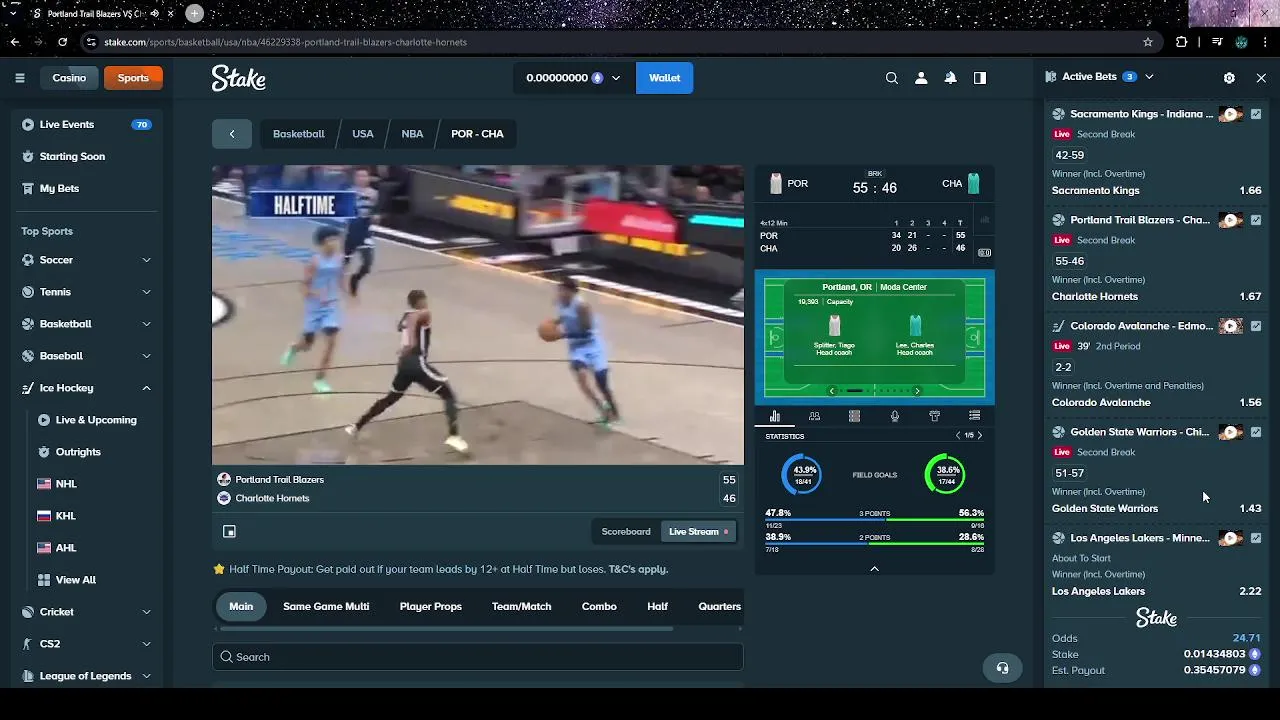Open My Bets in sidebar
The height and width of the screenshot is (720, 1280).
(59, 189)
